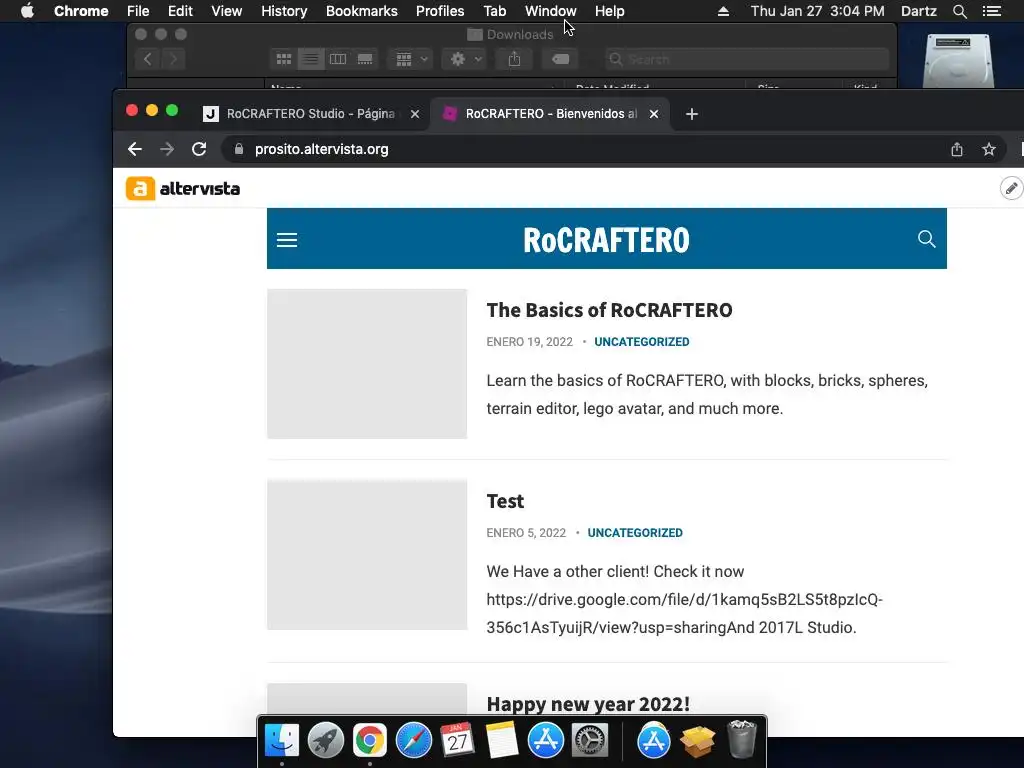Image resolution: width=1024 pixels, height=768 pixels.
Task: Reload the prosito.altervista.org page
Action: coord(199,149)
